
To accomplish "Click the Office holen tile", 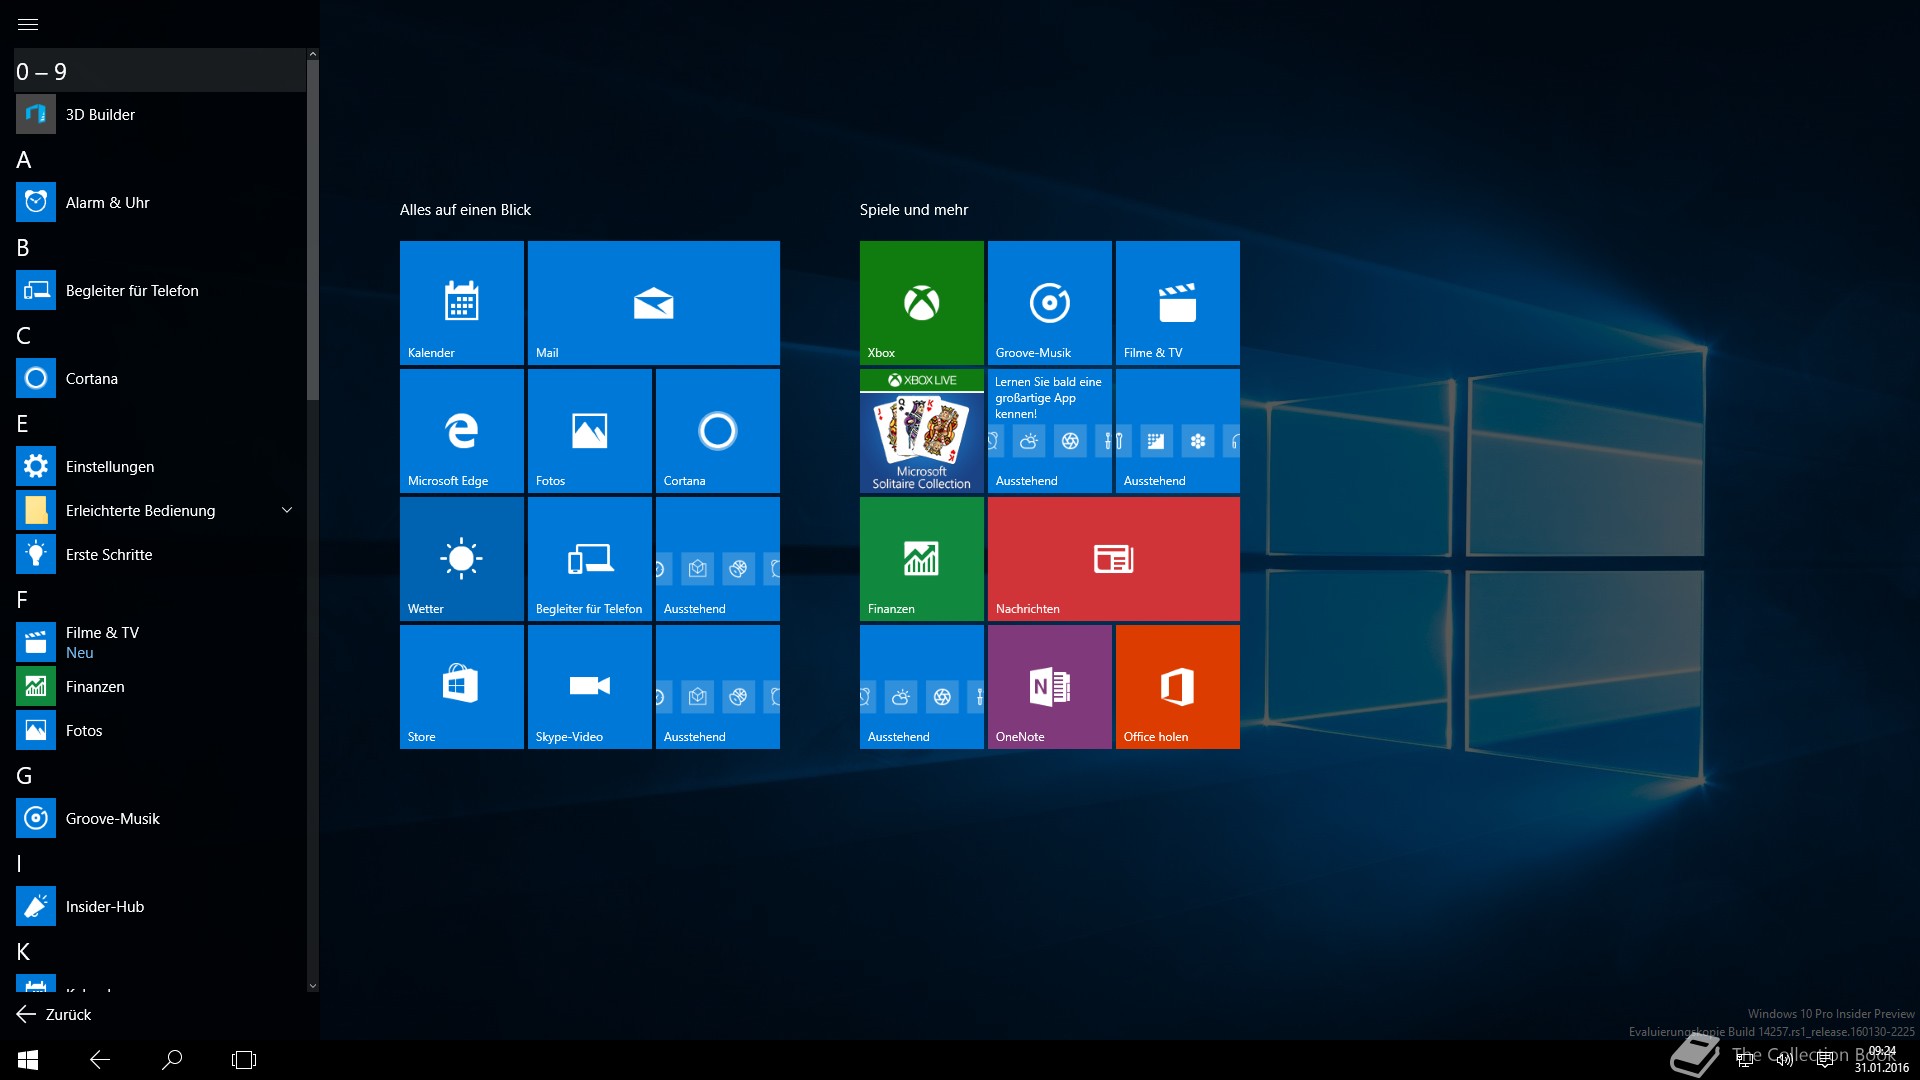I will tap(1178, 687).
